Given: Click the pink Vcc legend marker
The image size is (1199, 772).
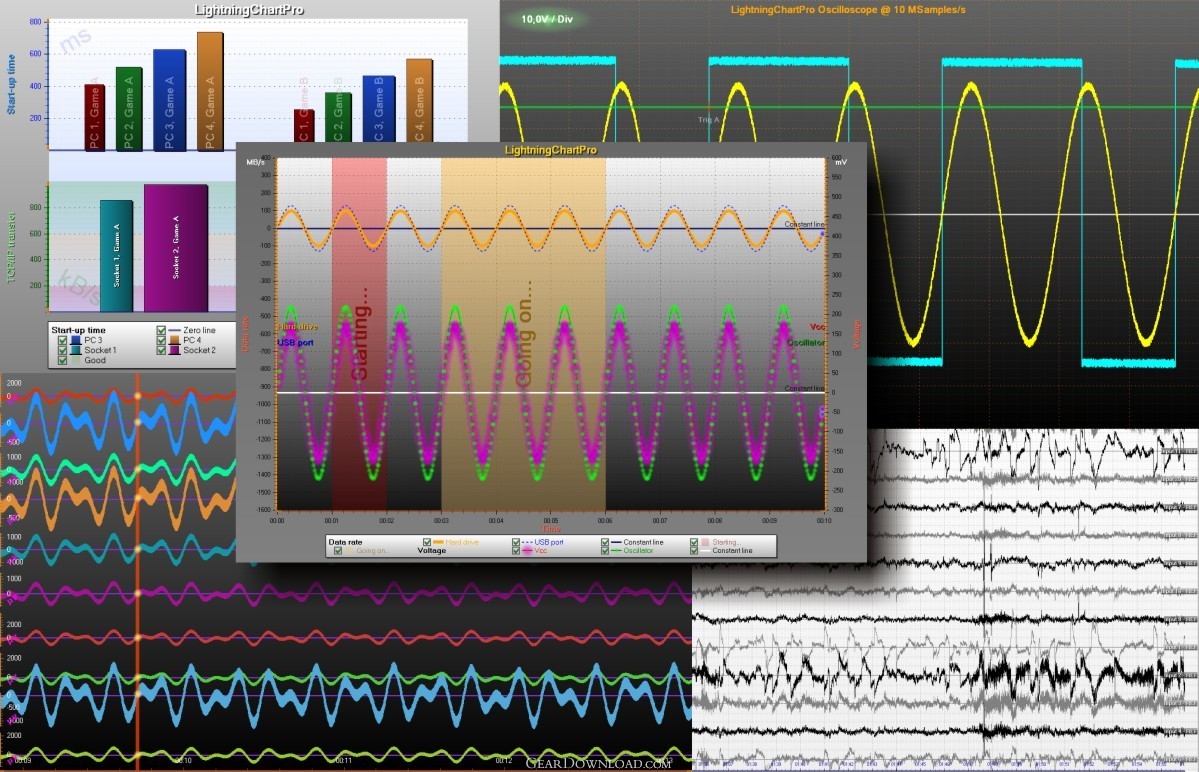Looking at the screenshot, I should tap(528, 550).
